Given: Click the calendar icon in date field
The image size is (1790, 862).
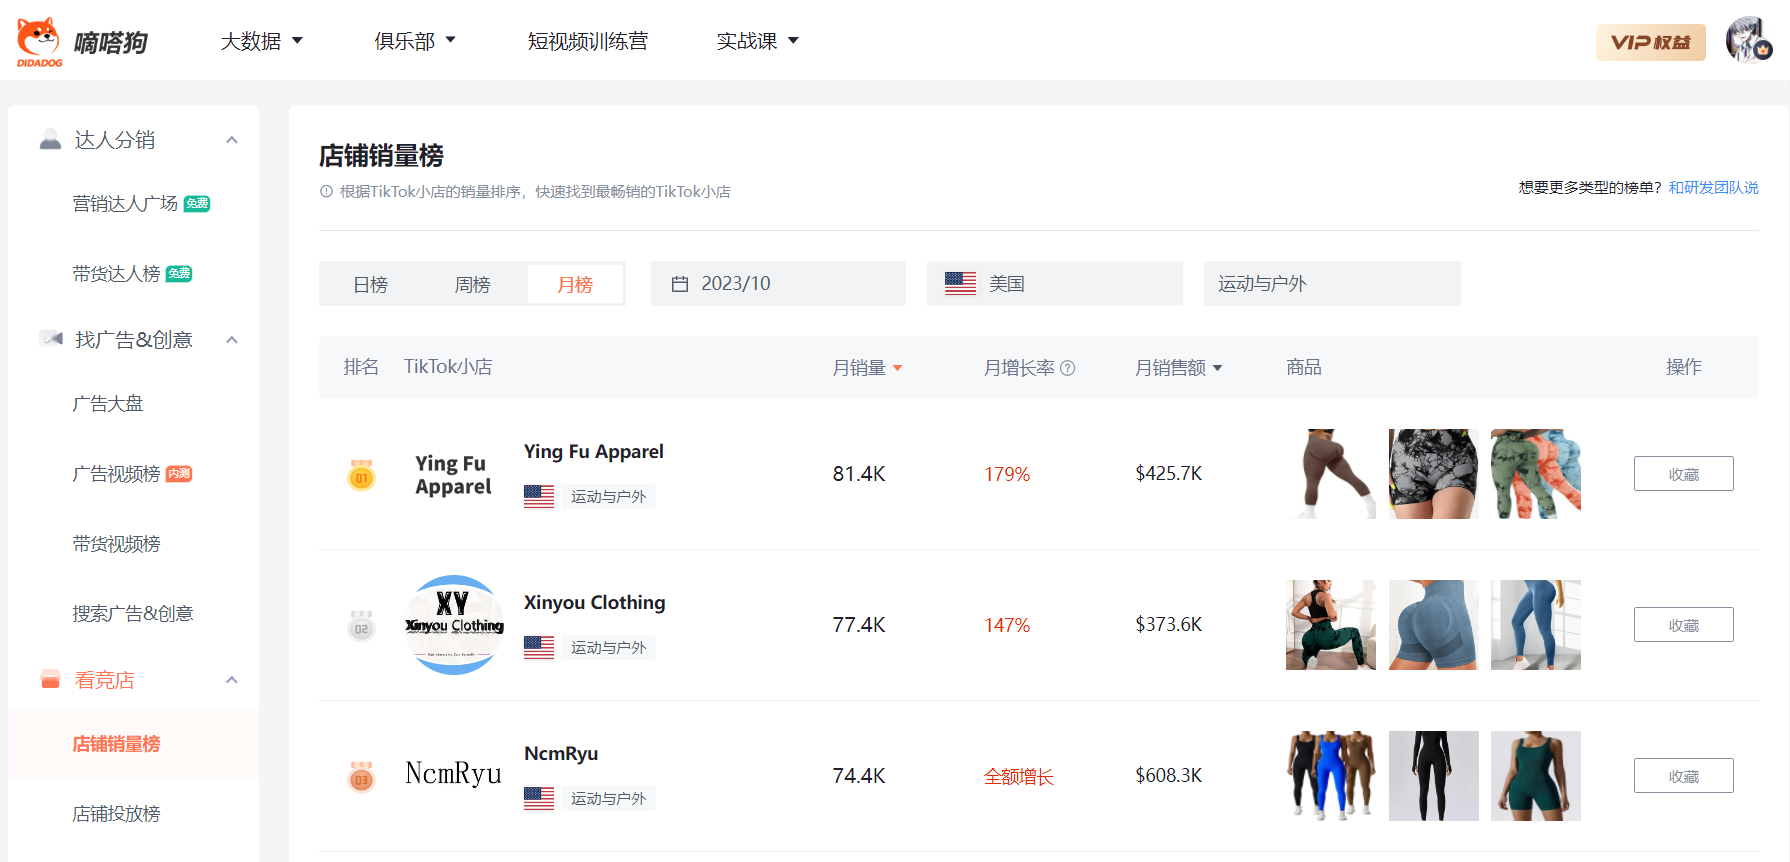Looking at the screenshot, I should pyautogui.click(x=680, y=284).
